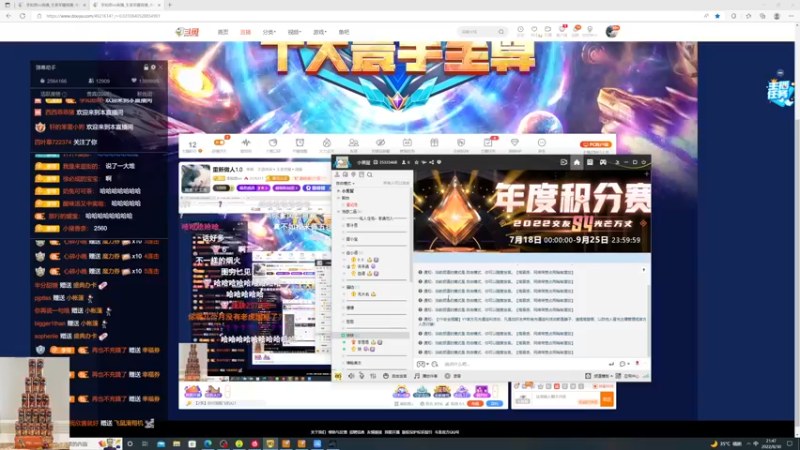Click the home icon in YY window title bar
The width and height of the screenshot is (800, 450).
(577, 162)
